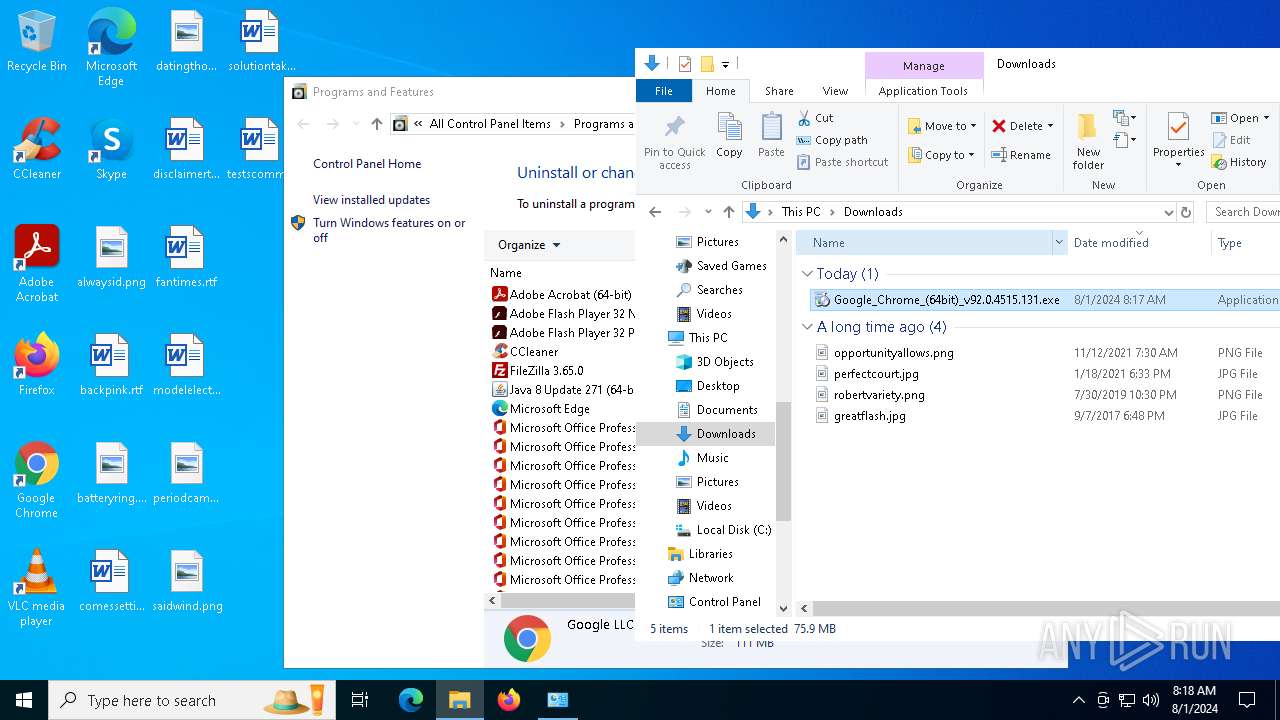
Task: Click the Pin to Quick access icon
Action: [x=674, y=140]
